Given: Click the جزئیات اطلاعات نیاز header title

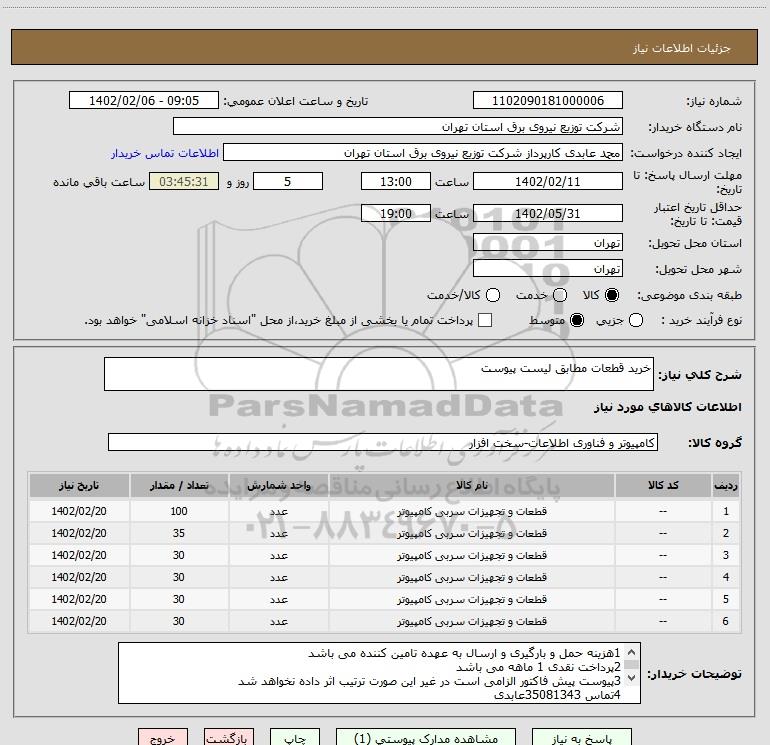Looking at the screenshot, I should [x=682, y=48].
